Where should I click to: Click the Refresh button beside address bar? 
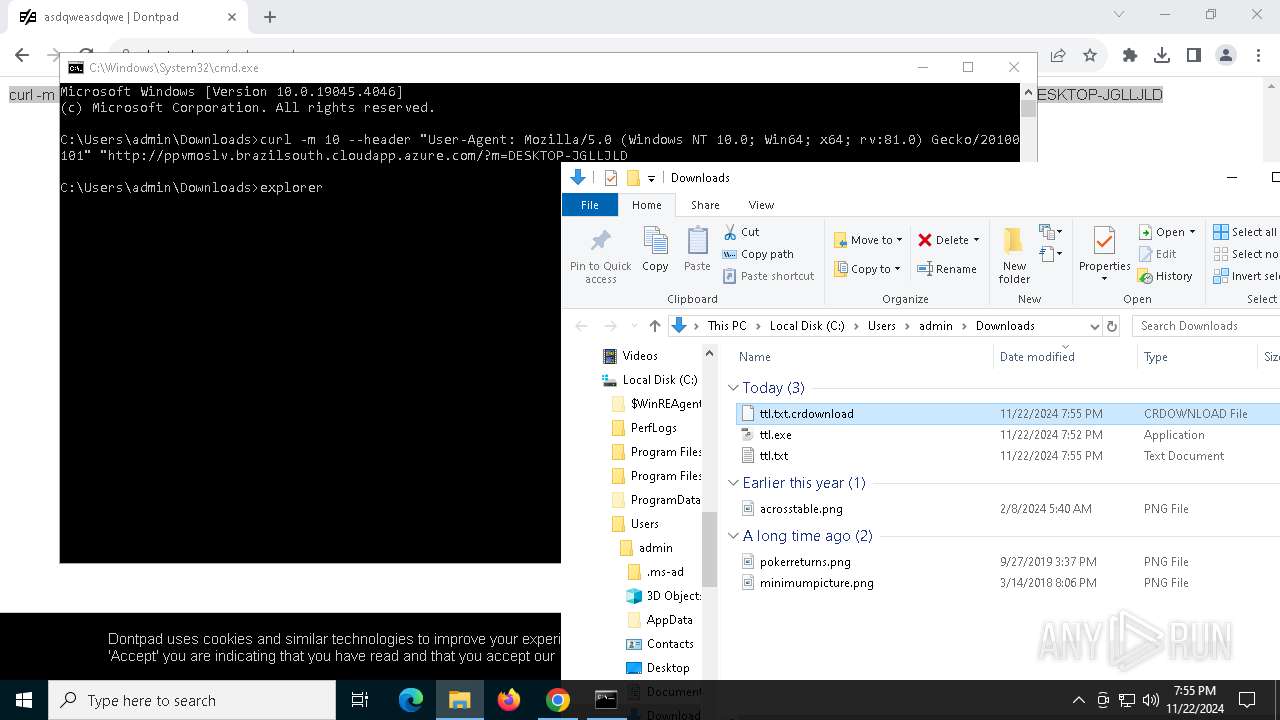click(x=1111, y=326)
